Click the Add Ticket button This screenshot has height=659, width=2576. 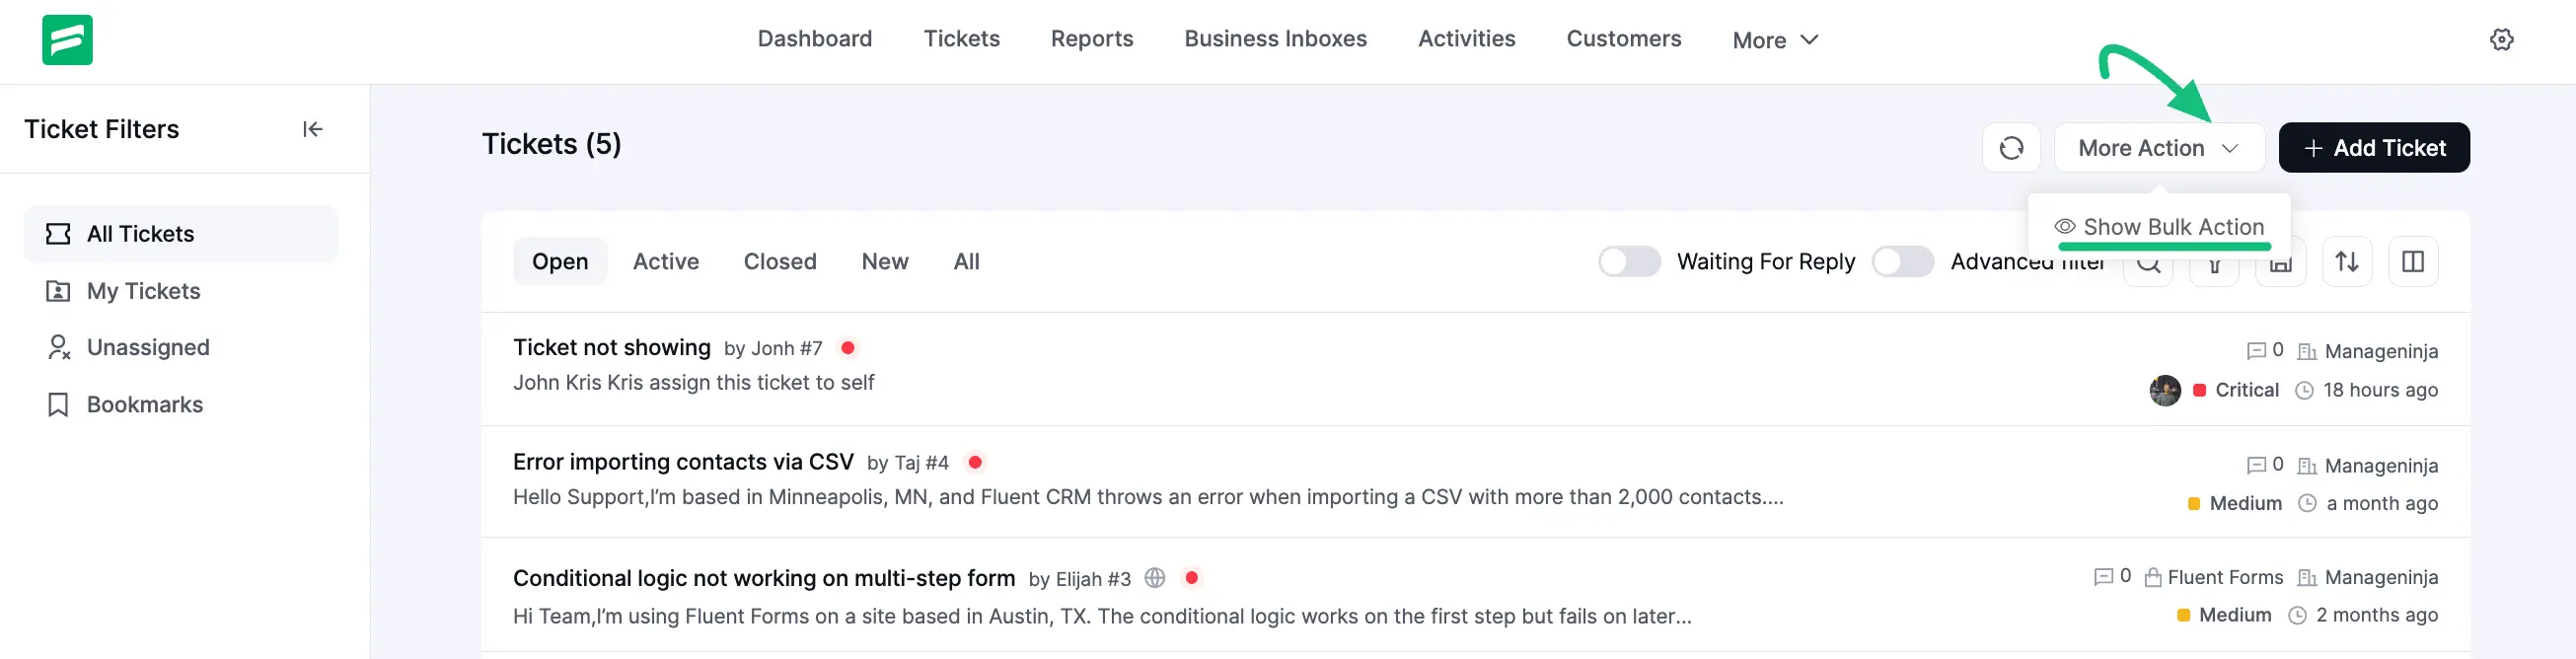(2373, 148)
